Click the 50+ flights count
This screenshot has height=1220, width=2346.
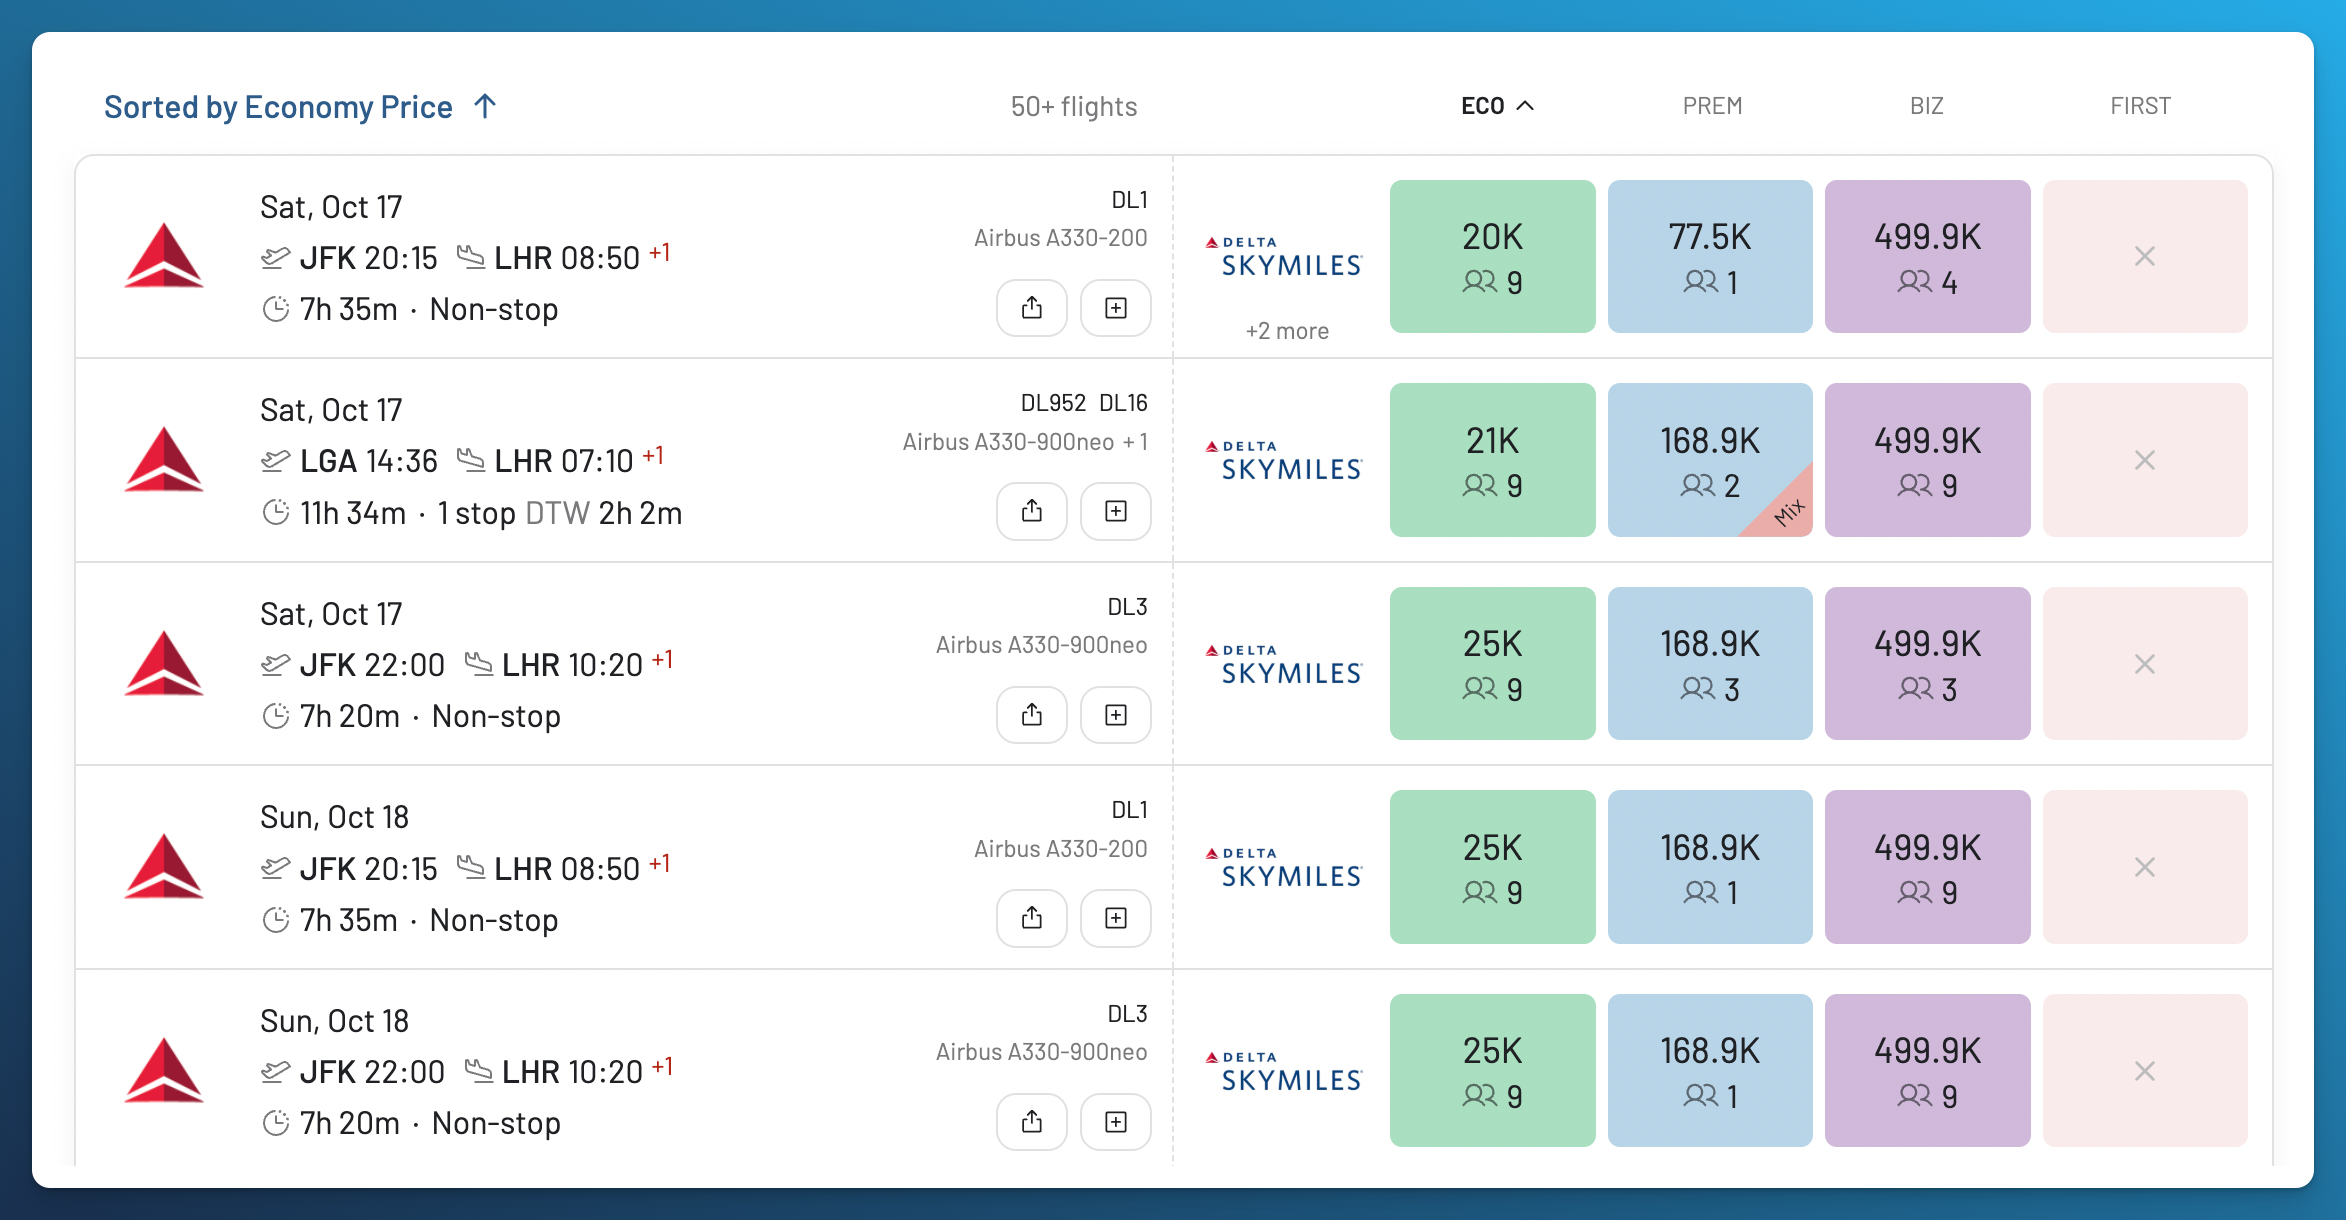pyautogui.click(x=1074, y=107)
